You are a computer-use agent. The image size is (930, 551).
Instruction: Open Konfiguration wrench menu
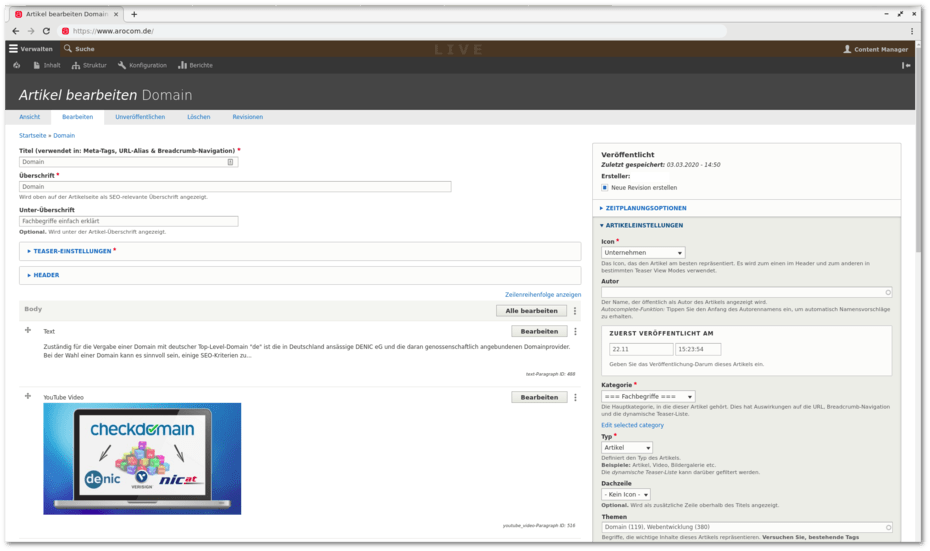(141, 66)
